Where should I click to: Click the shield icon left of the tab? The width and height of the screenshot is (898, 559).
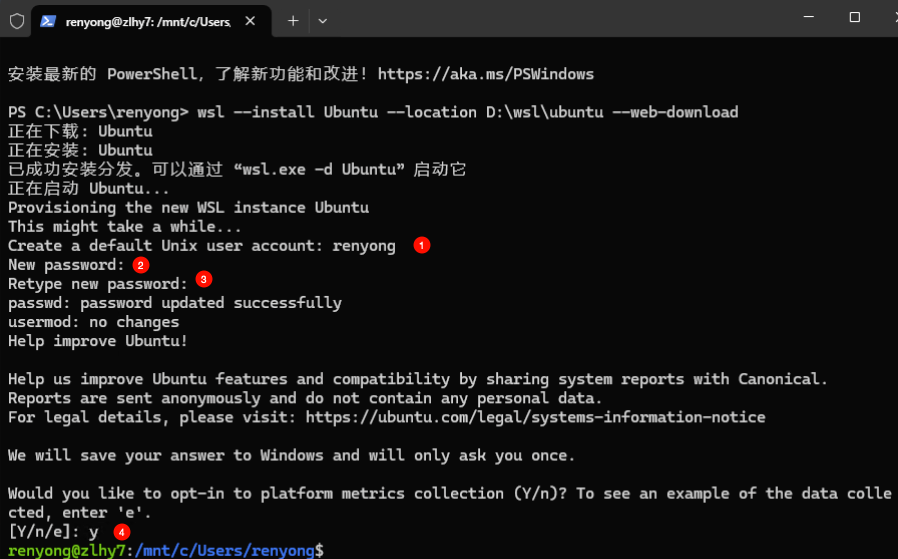click(17, 21)
